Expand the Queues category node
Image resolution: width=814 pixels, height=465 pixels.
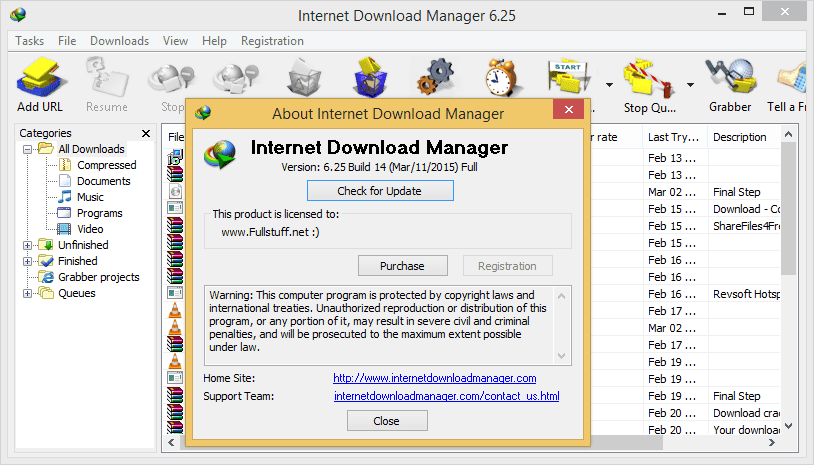click(x=28, y=293)
